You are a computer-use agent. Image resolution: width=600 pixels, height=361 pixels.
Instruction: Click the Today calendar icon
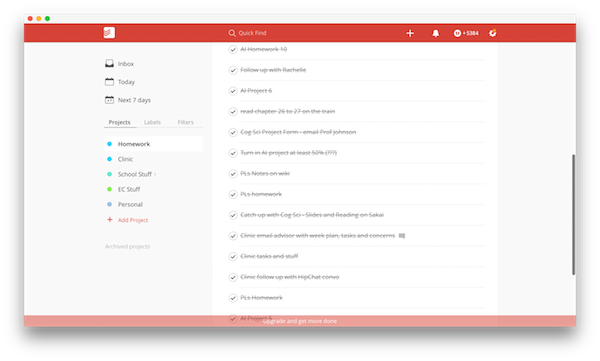point(109,82)
